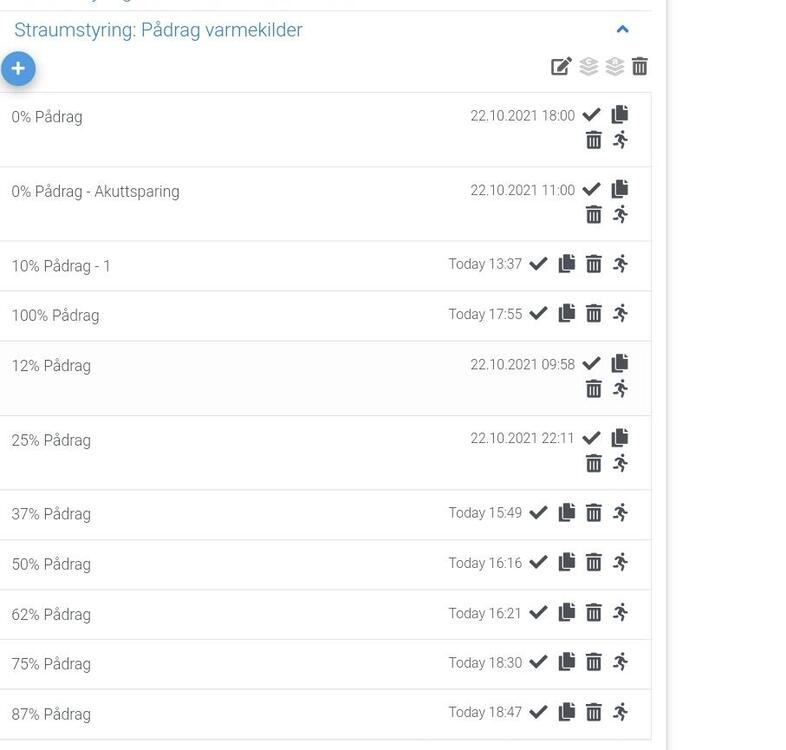Click checkmark for 0% Pådrag row

coord(591,115)
